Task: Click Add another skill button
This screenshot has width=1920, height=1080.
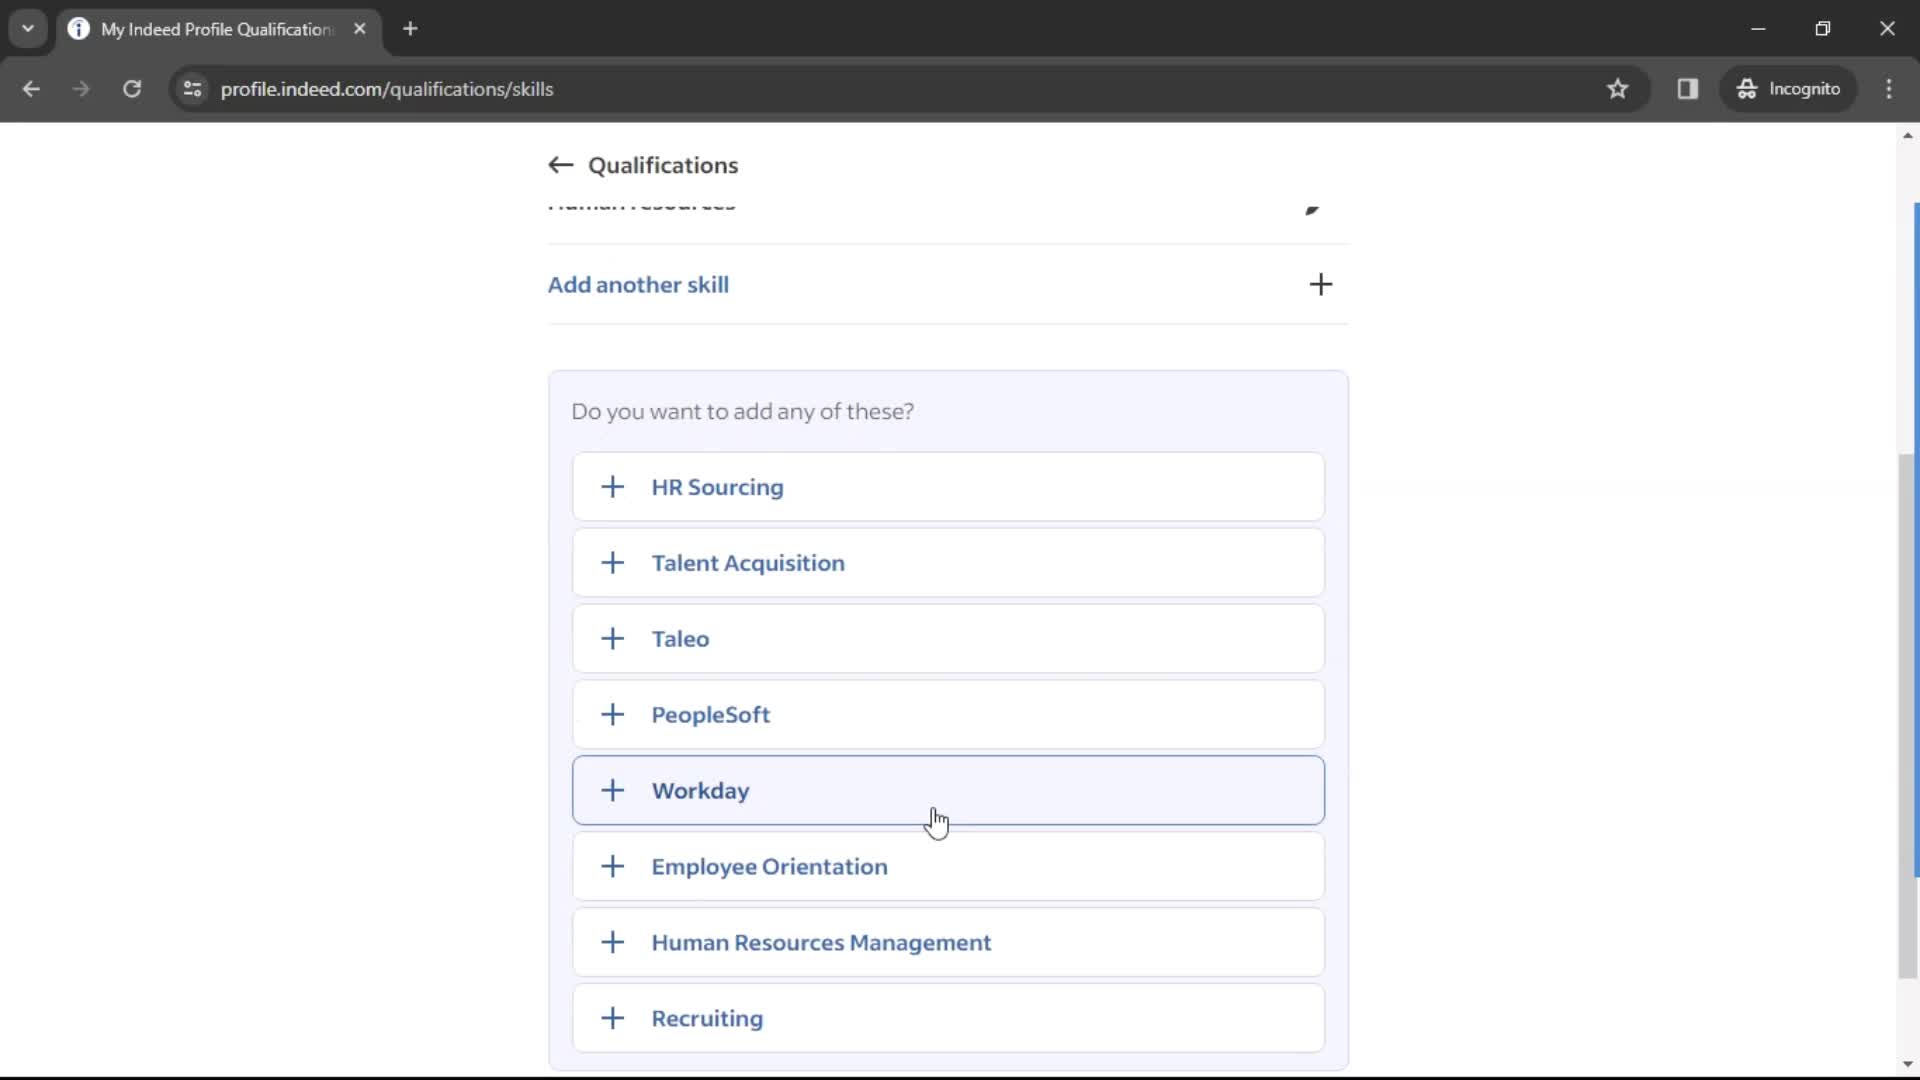Action: (x=939, y=284)
